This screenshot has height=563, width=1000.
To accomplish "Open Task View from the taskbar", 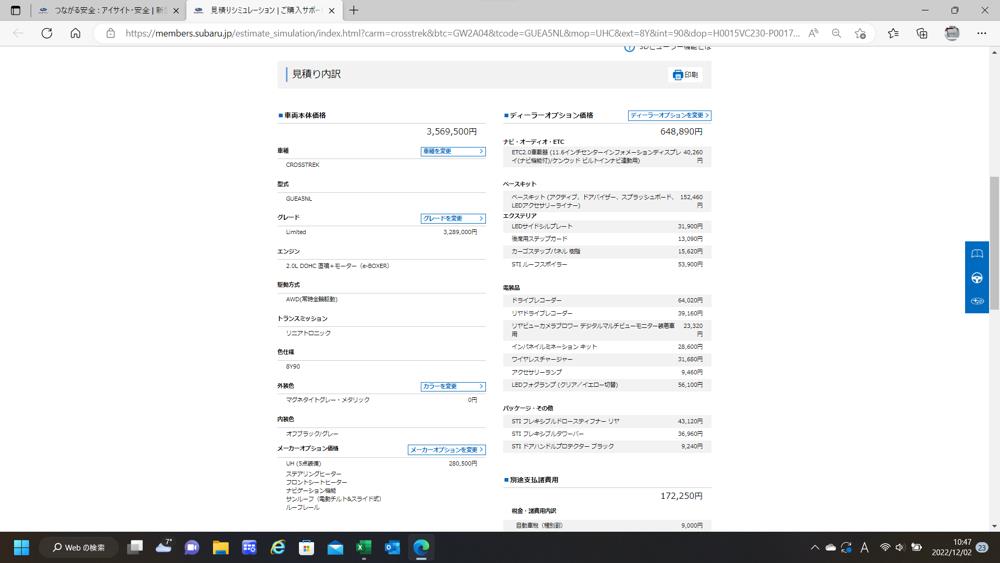I will (135, 547).
